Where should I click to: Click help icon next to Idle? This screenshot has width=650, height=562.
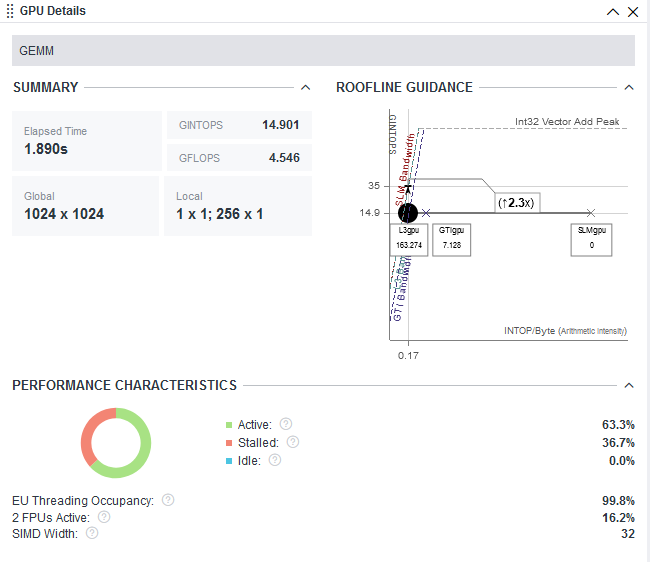(275, 460)
